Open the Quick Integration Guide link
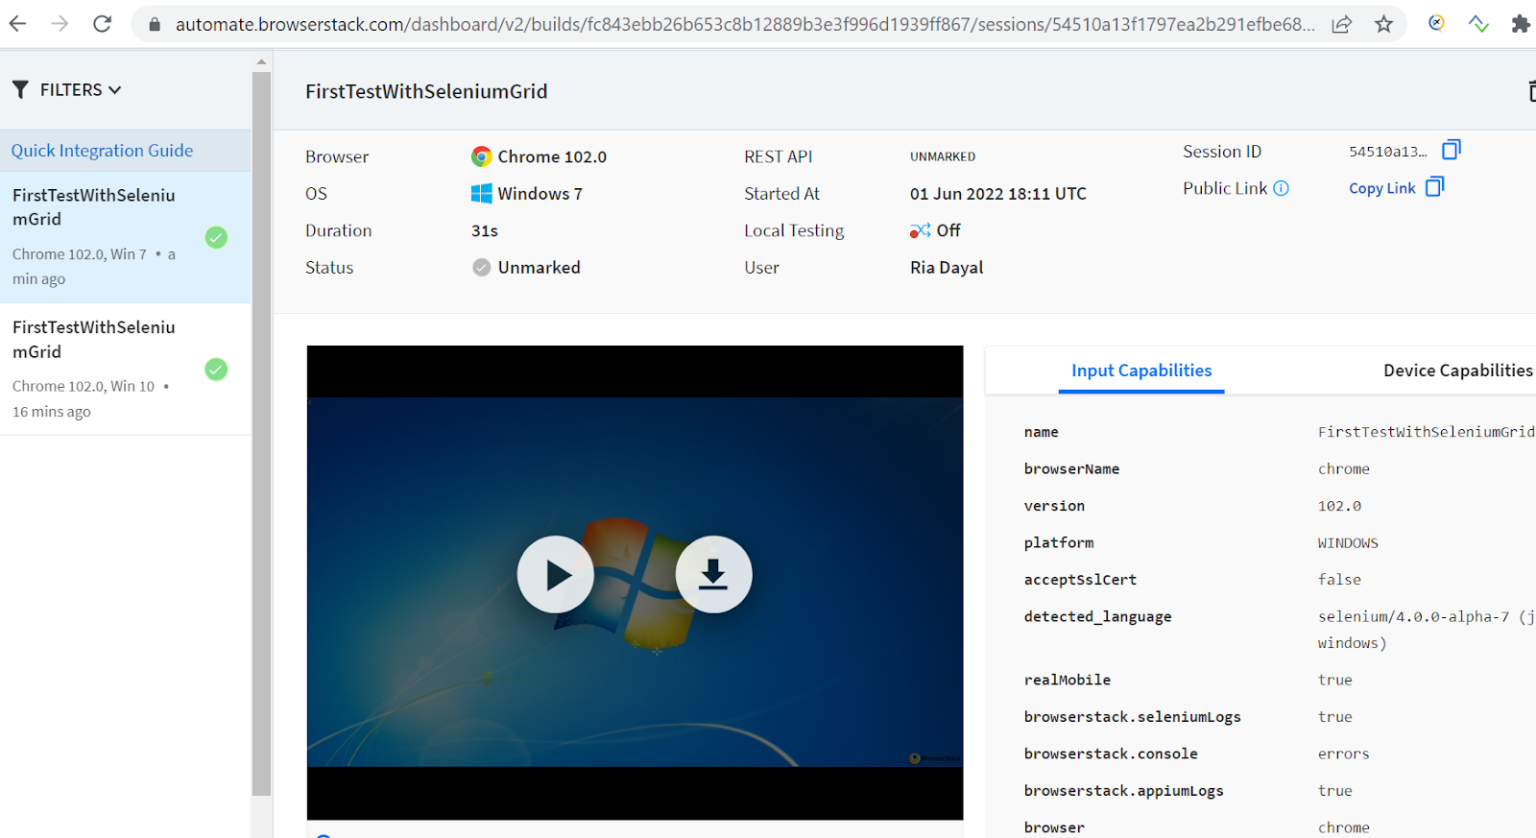 pos(102,150)
